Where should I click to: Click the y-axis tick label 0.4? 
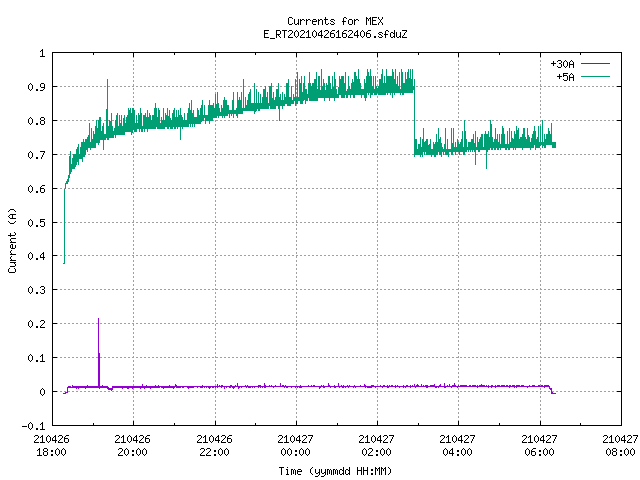[36, 256]
